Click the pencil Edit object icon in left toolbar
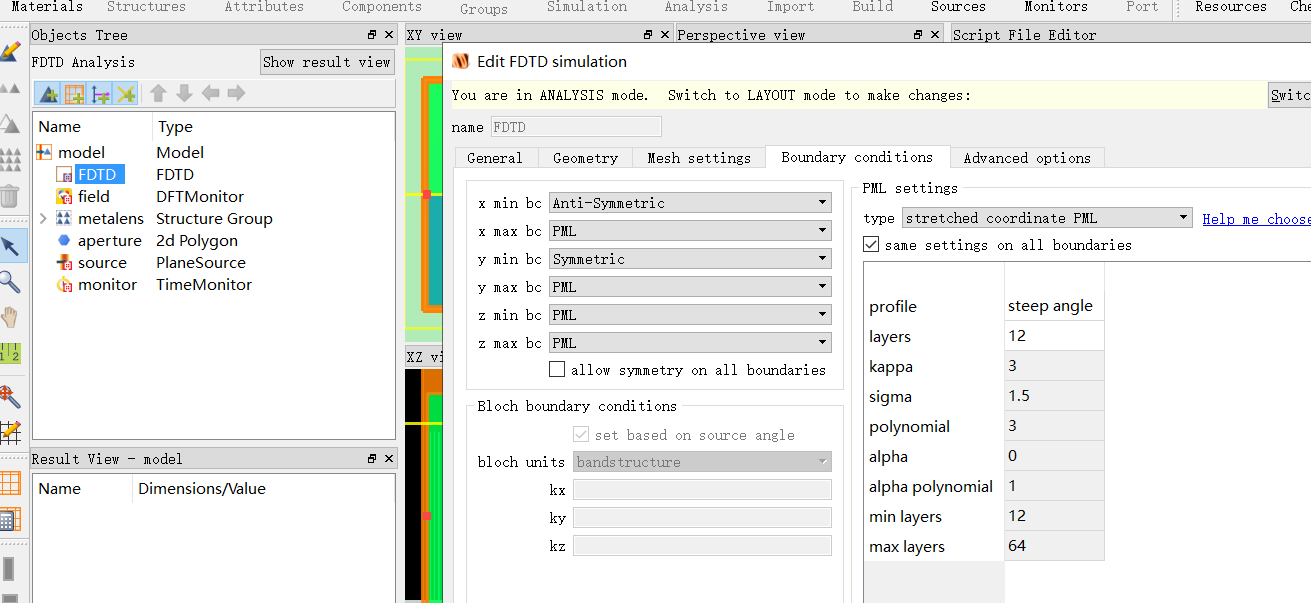 (10, 50)
